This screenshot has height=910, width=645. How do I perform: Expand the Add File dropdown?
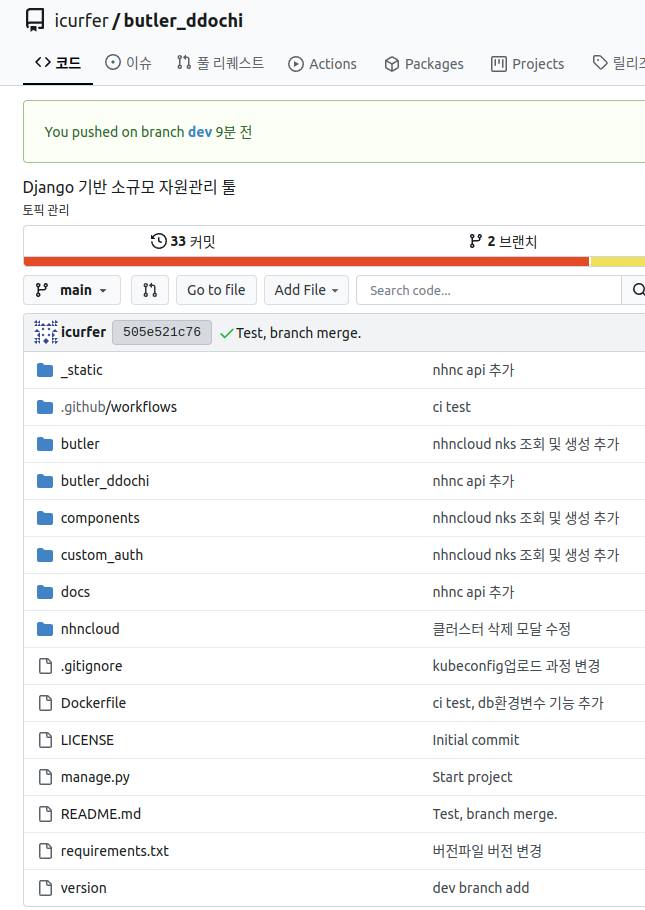[x=306, y=290]
